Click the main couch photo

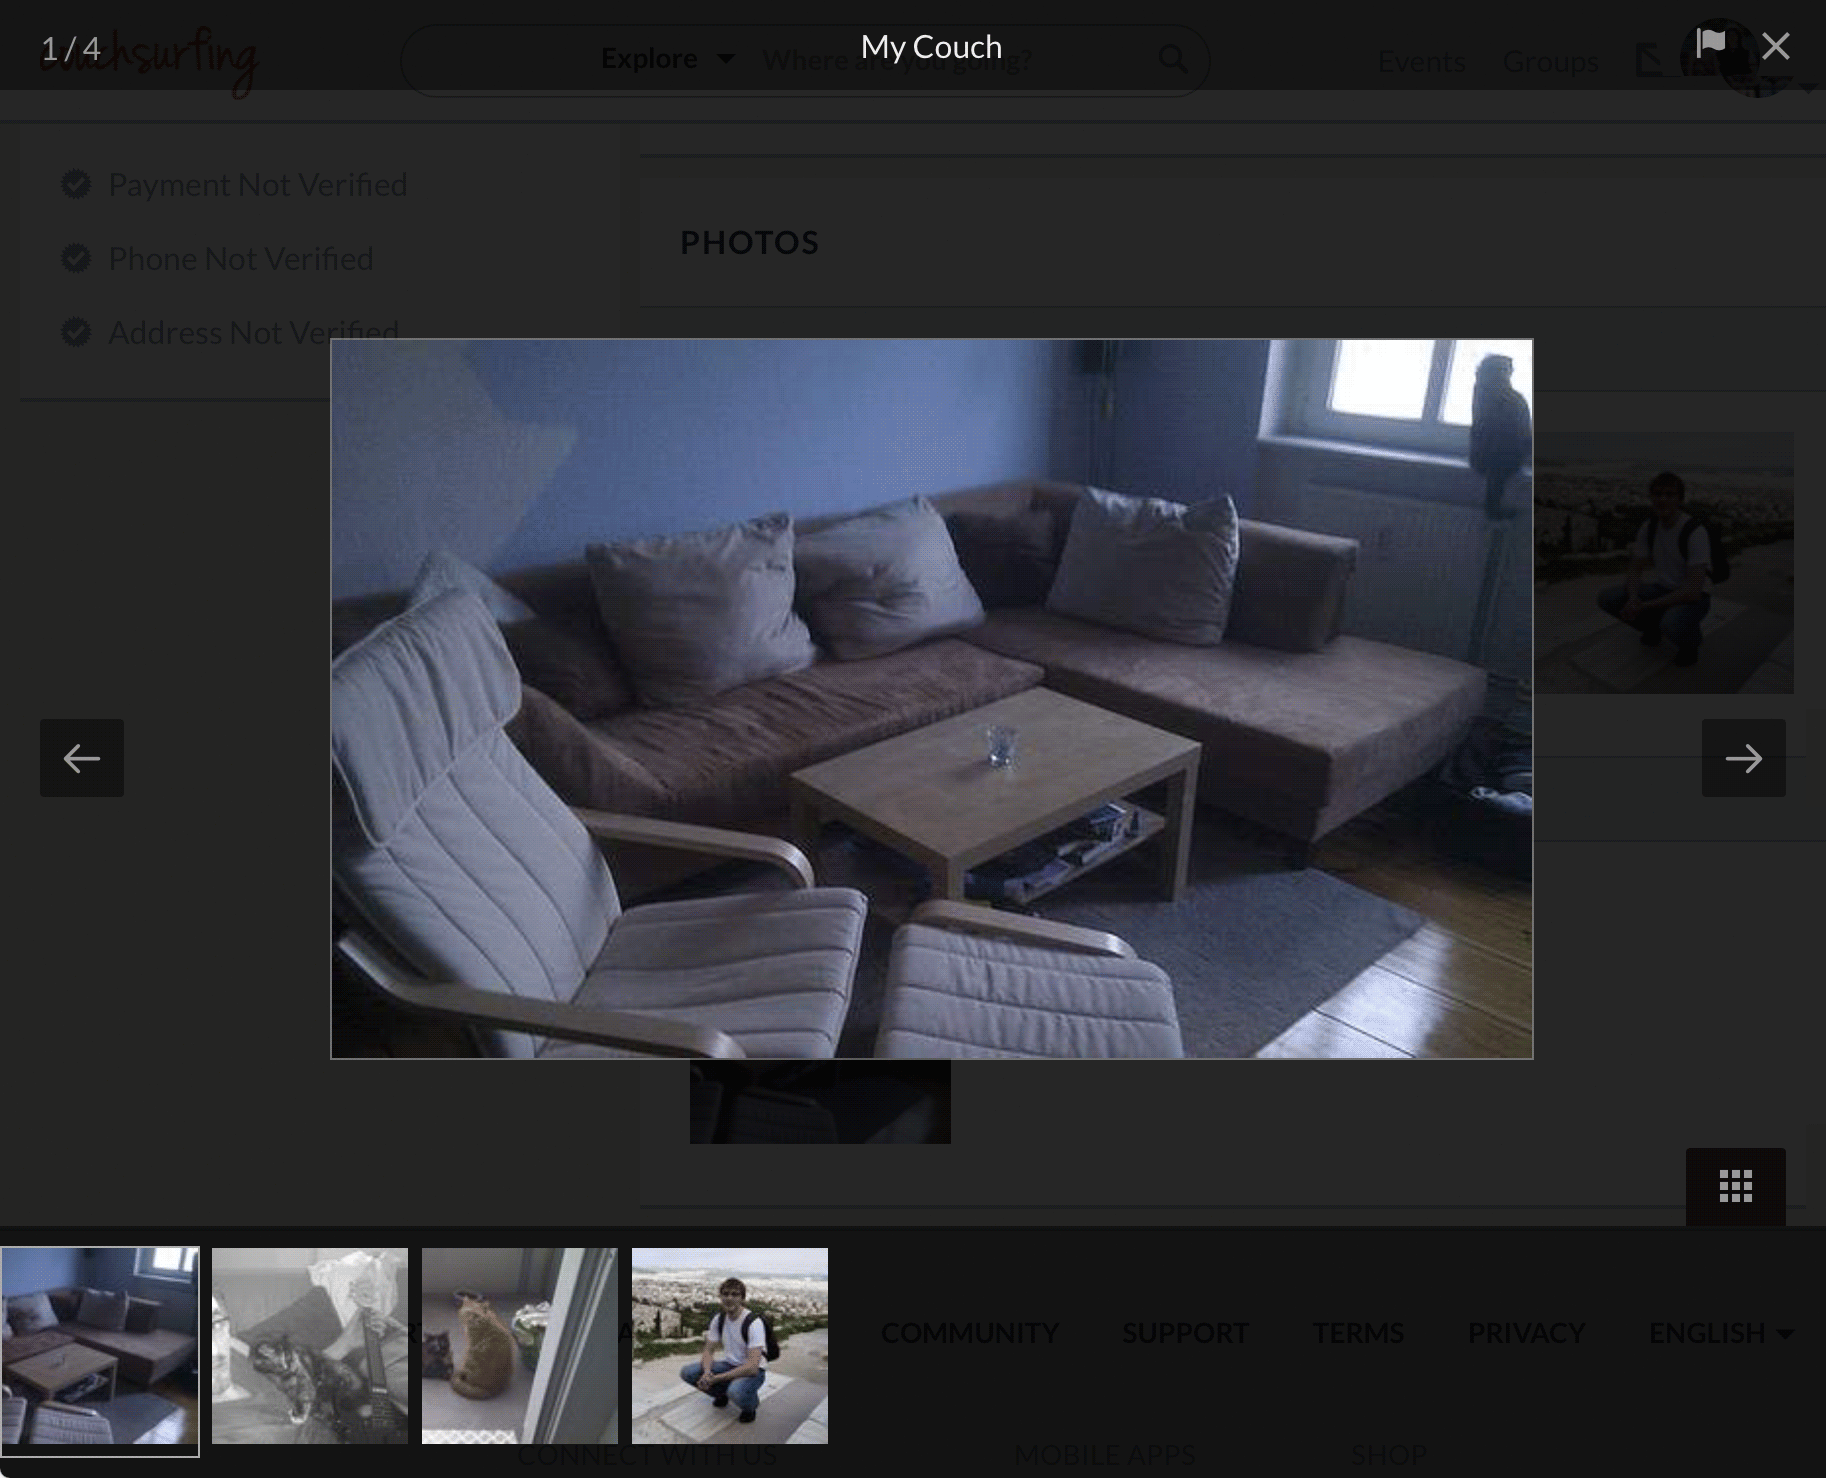[932, 699]
